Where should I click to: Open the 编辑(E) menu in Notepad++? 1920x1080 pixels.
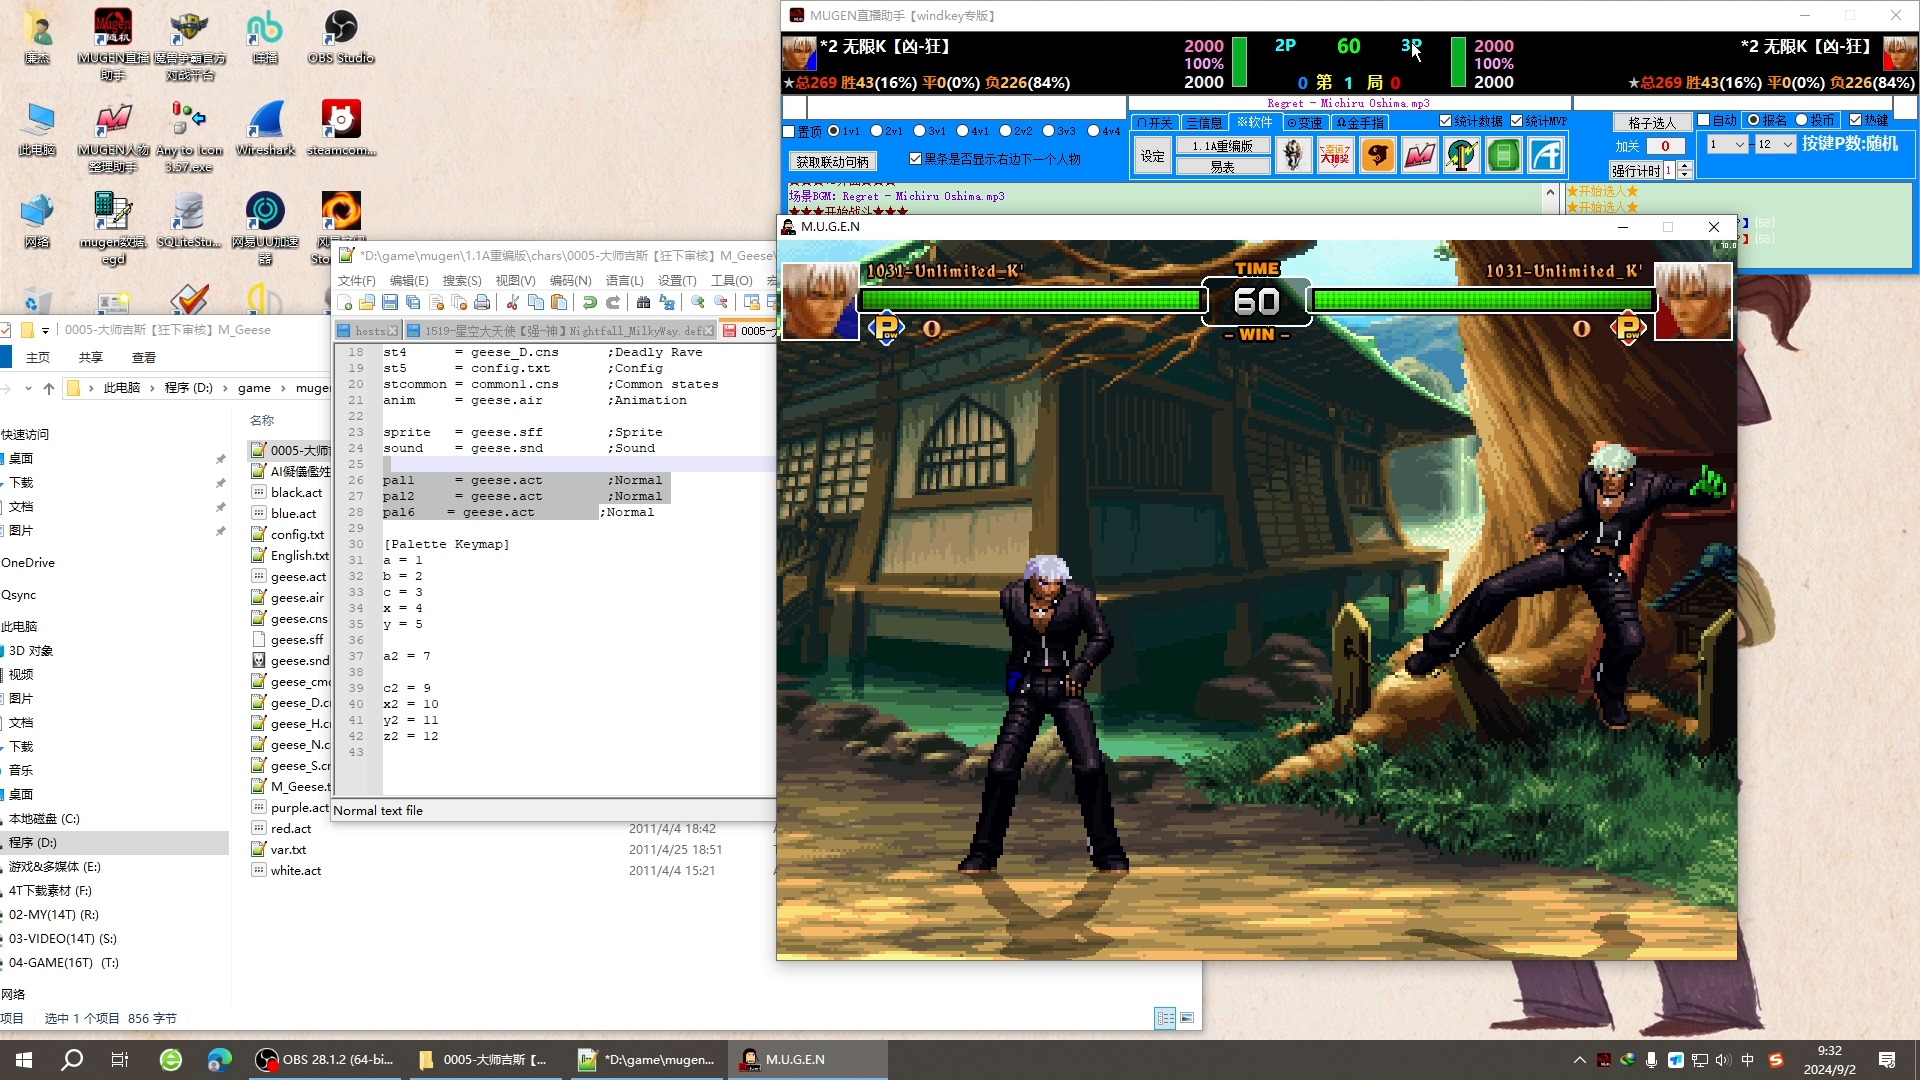pyautogui.click(x=409, y=280)
